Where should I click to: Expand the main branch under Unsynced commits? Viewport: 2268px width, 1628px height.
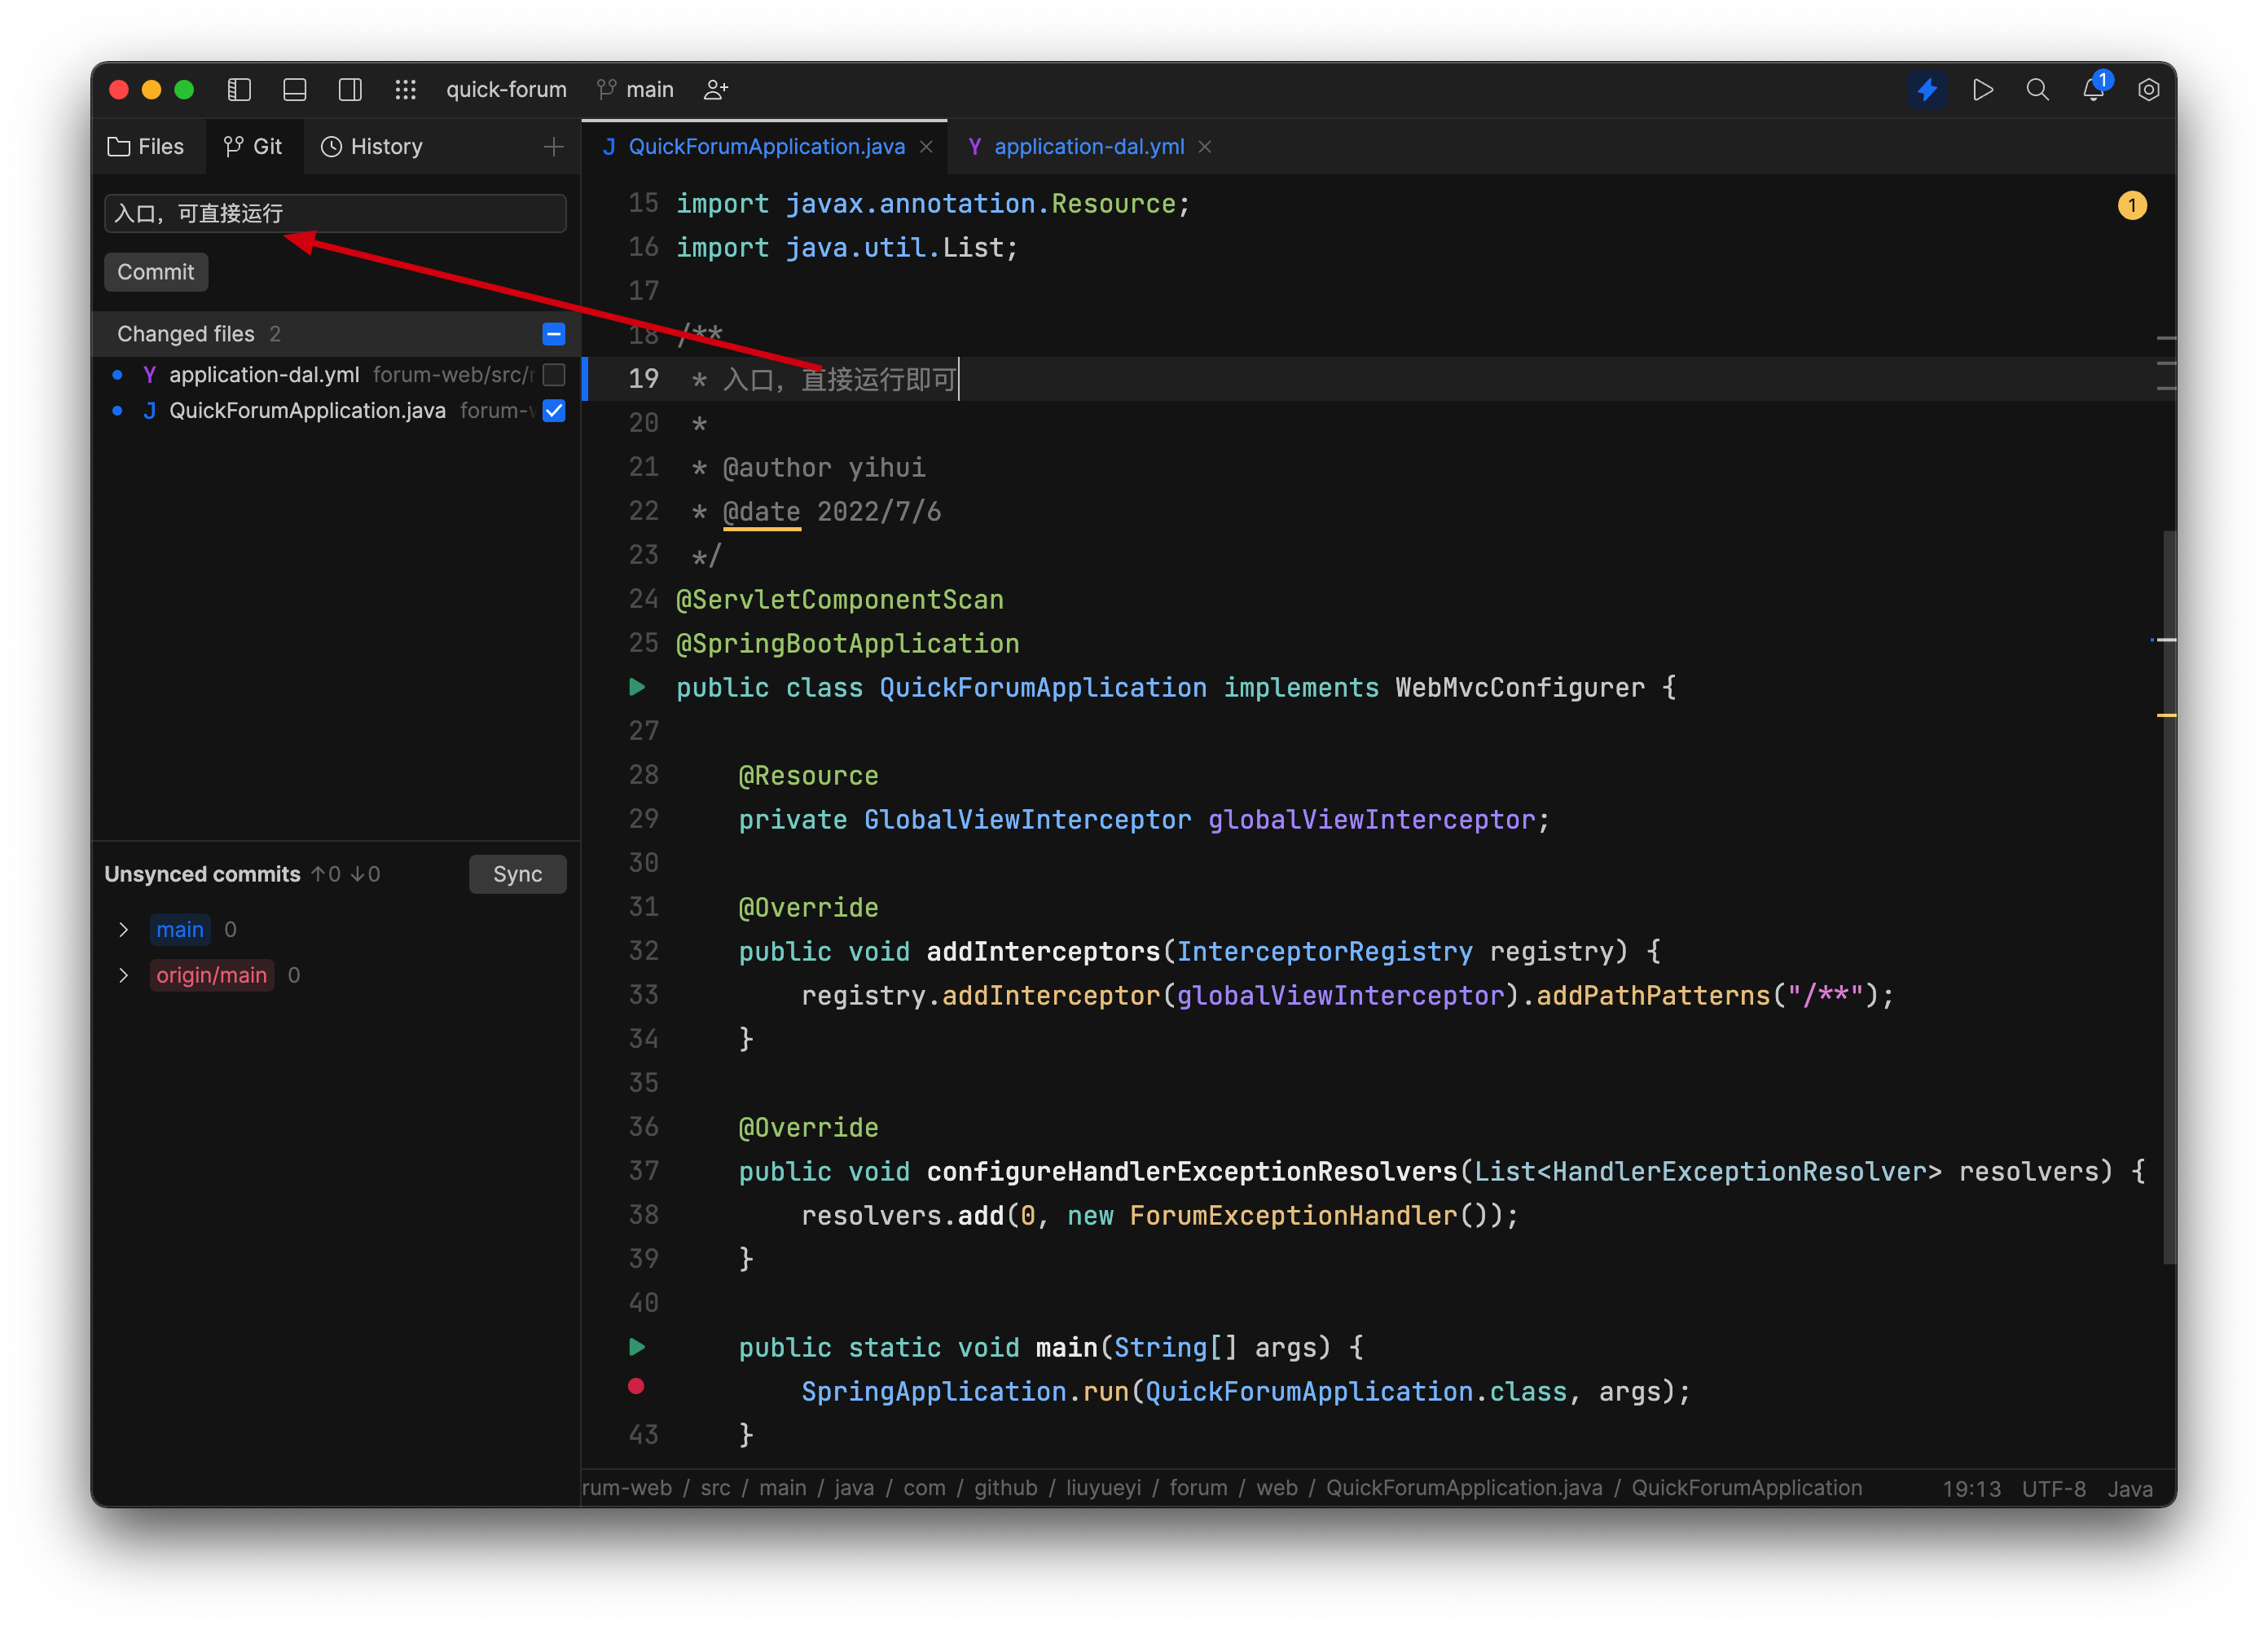click(x=124, y=929)
